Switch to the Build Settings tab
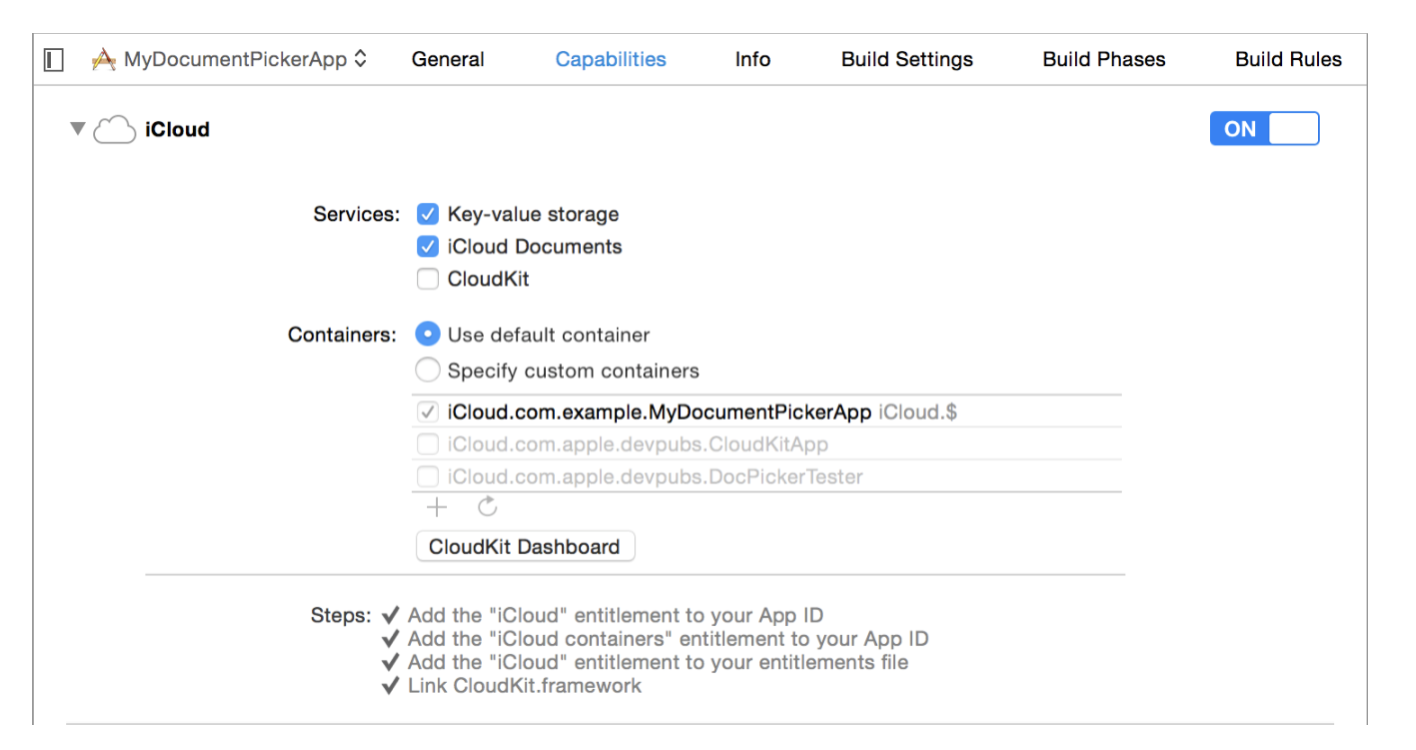This screenshot has width=1416, height=750. pyautogui.click(x=906, y=59)
